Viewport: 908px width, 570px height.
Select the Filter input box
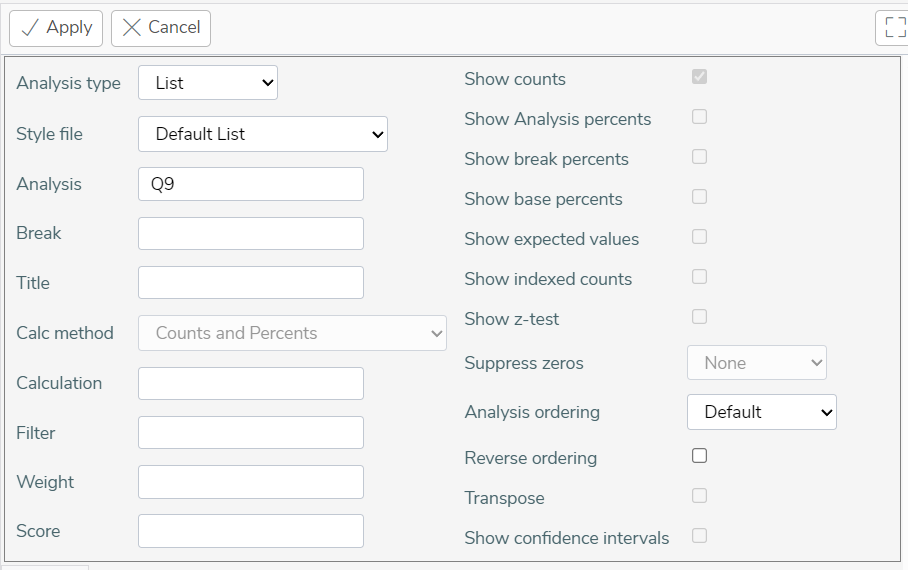(251, 432)
